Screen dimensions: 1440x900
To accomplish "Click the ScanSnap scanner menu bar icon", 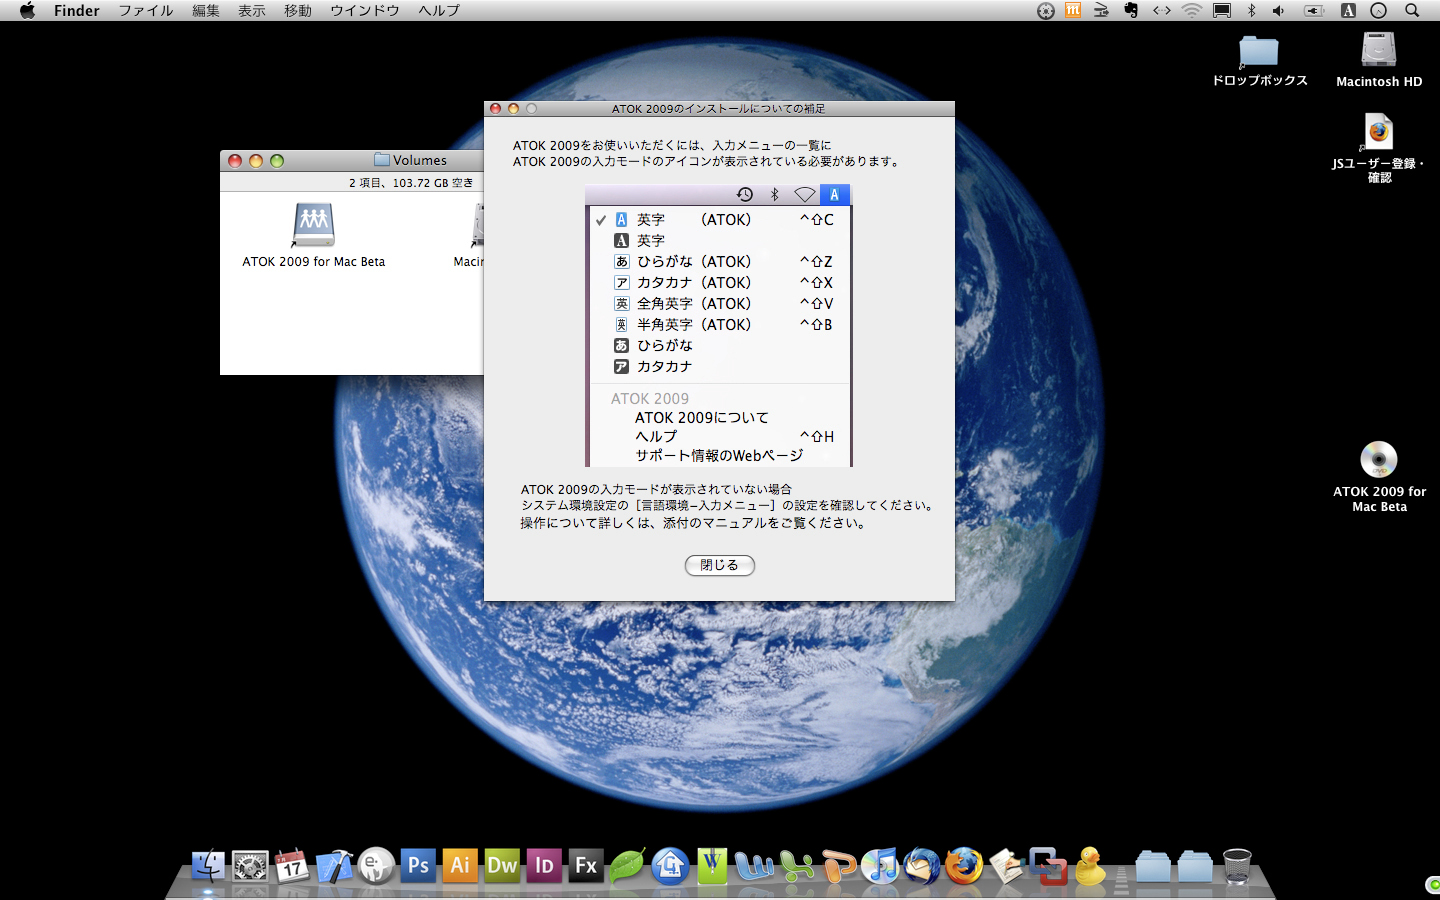I will [1101, 10].
